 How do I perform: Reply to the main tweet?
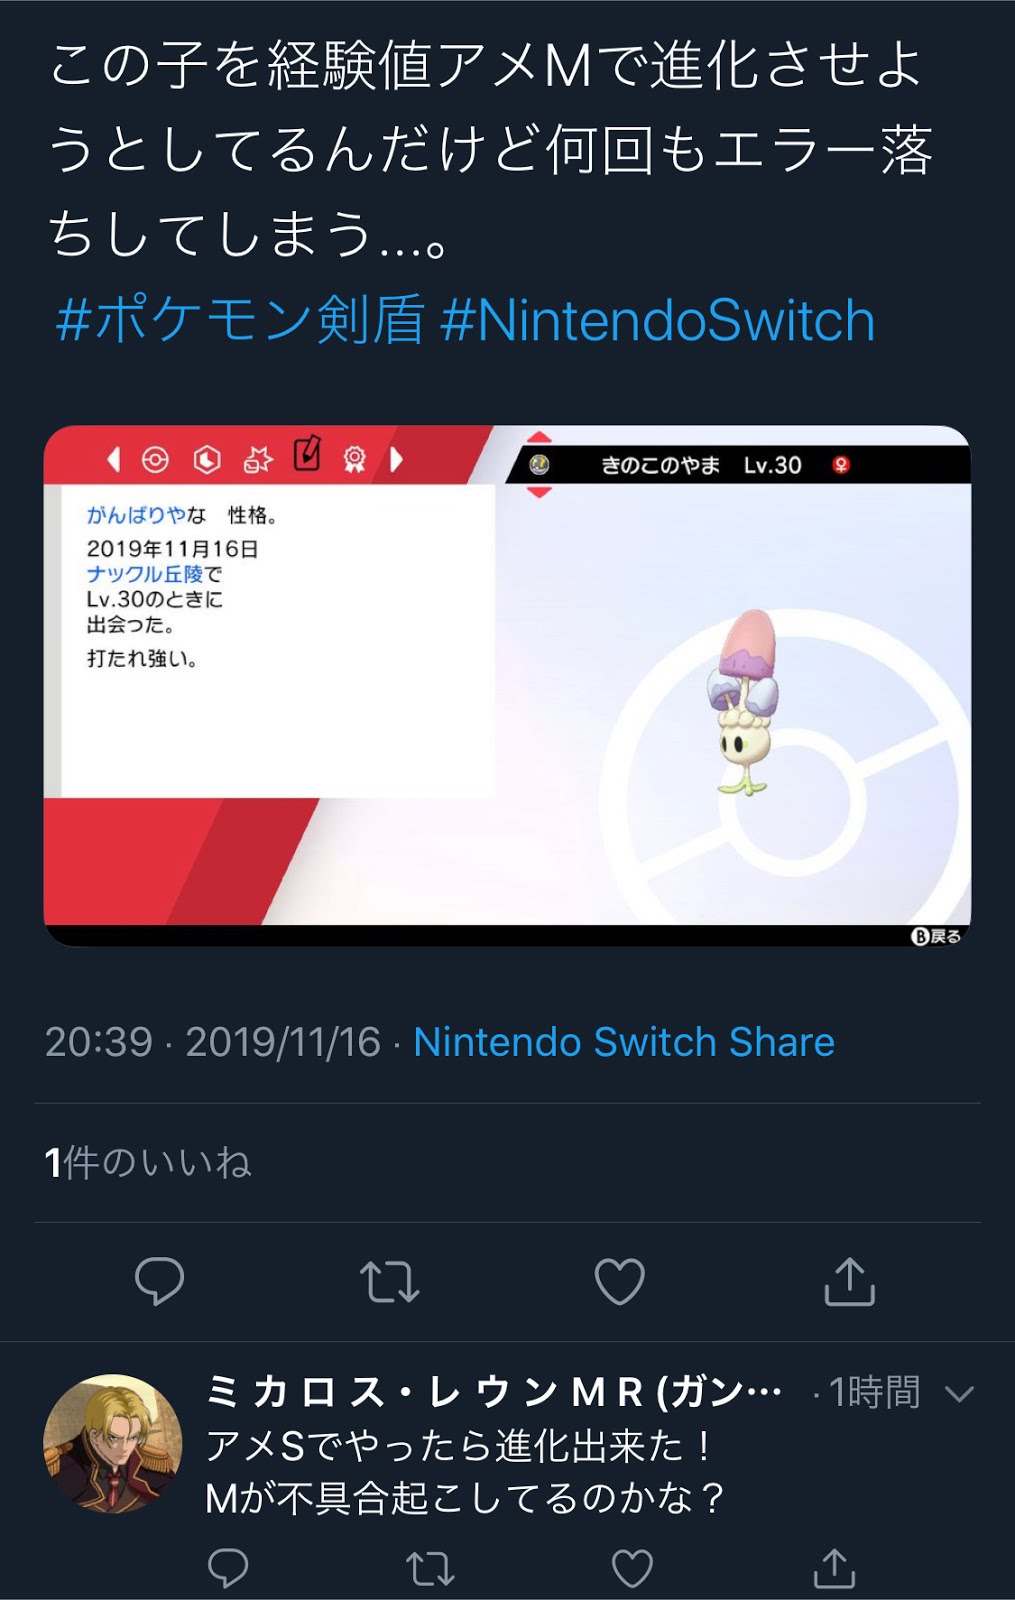click(160, 1281)
